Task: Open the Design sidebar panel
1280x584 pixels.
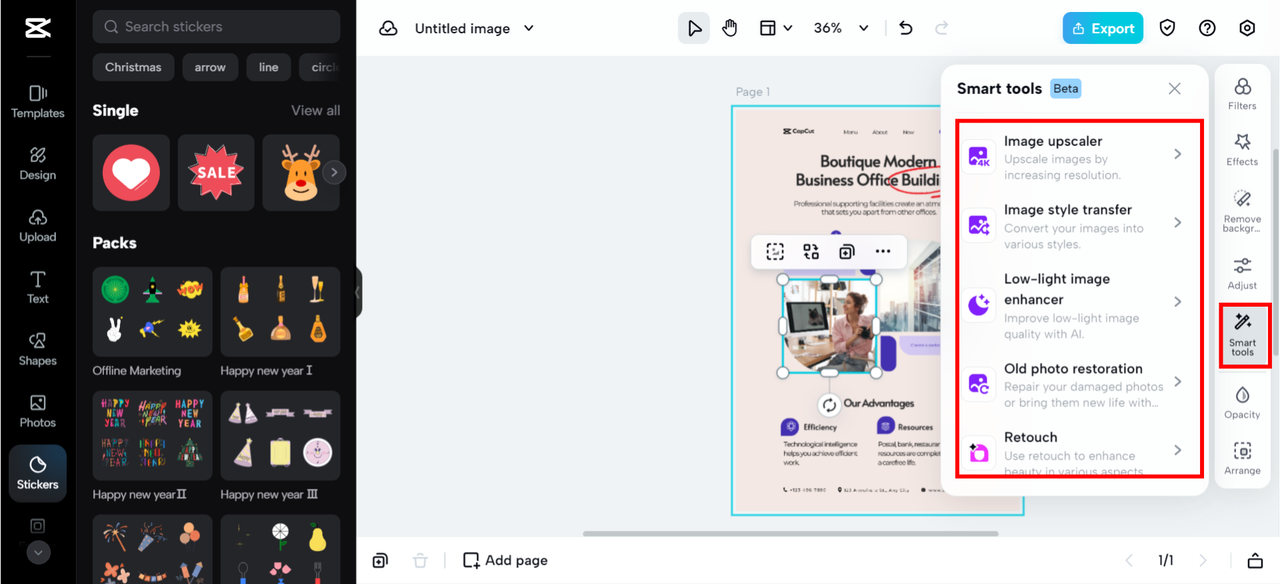Action: 38,163
